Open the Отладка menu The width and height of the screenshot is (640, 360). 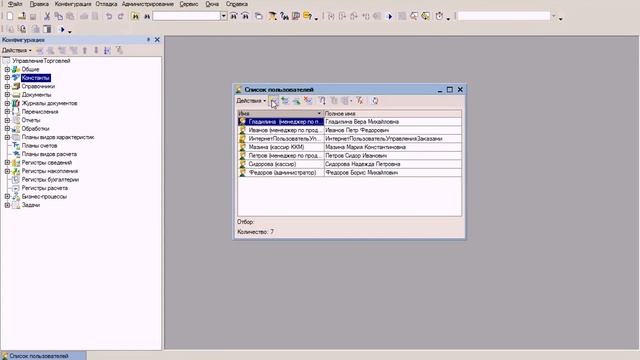pyautogui.click(x=106, y=4)
